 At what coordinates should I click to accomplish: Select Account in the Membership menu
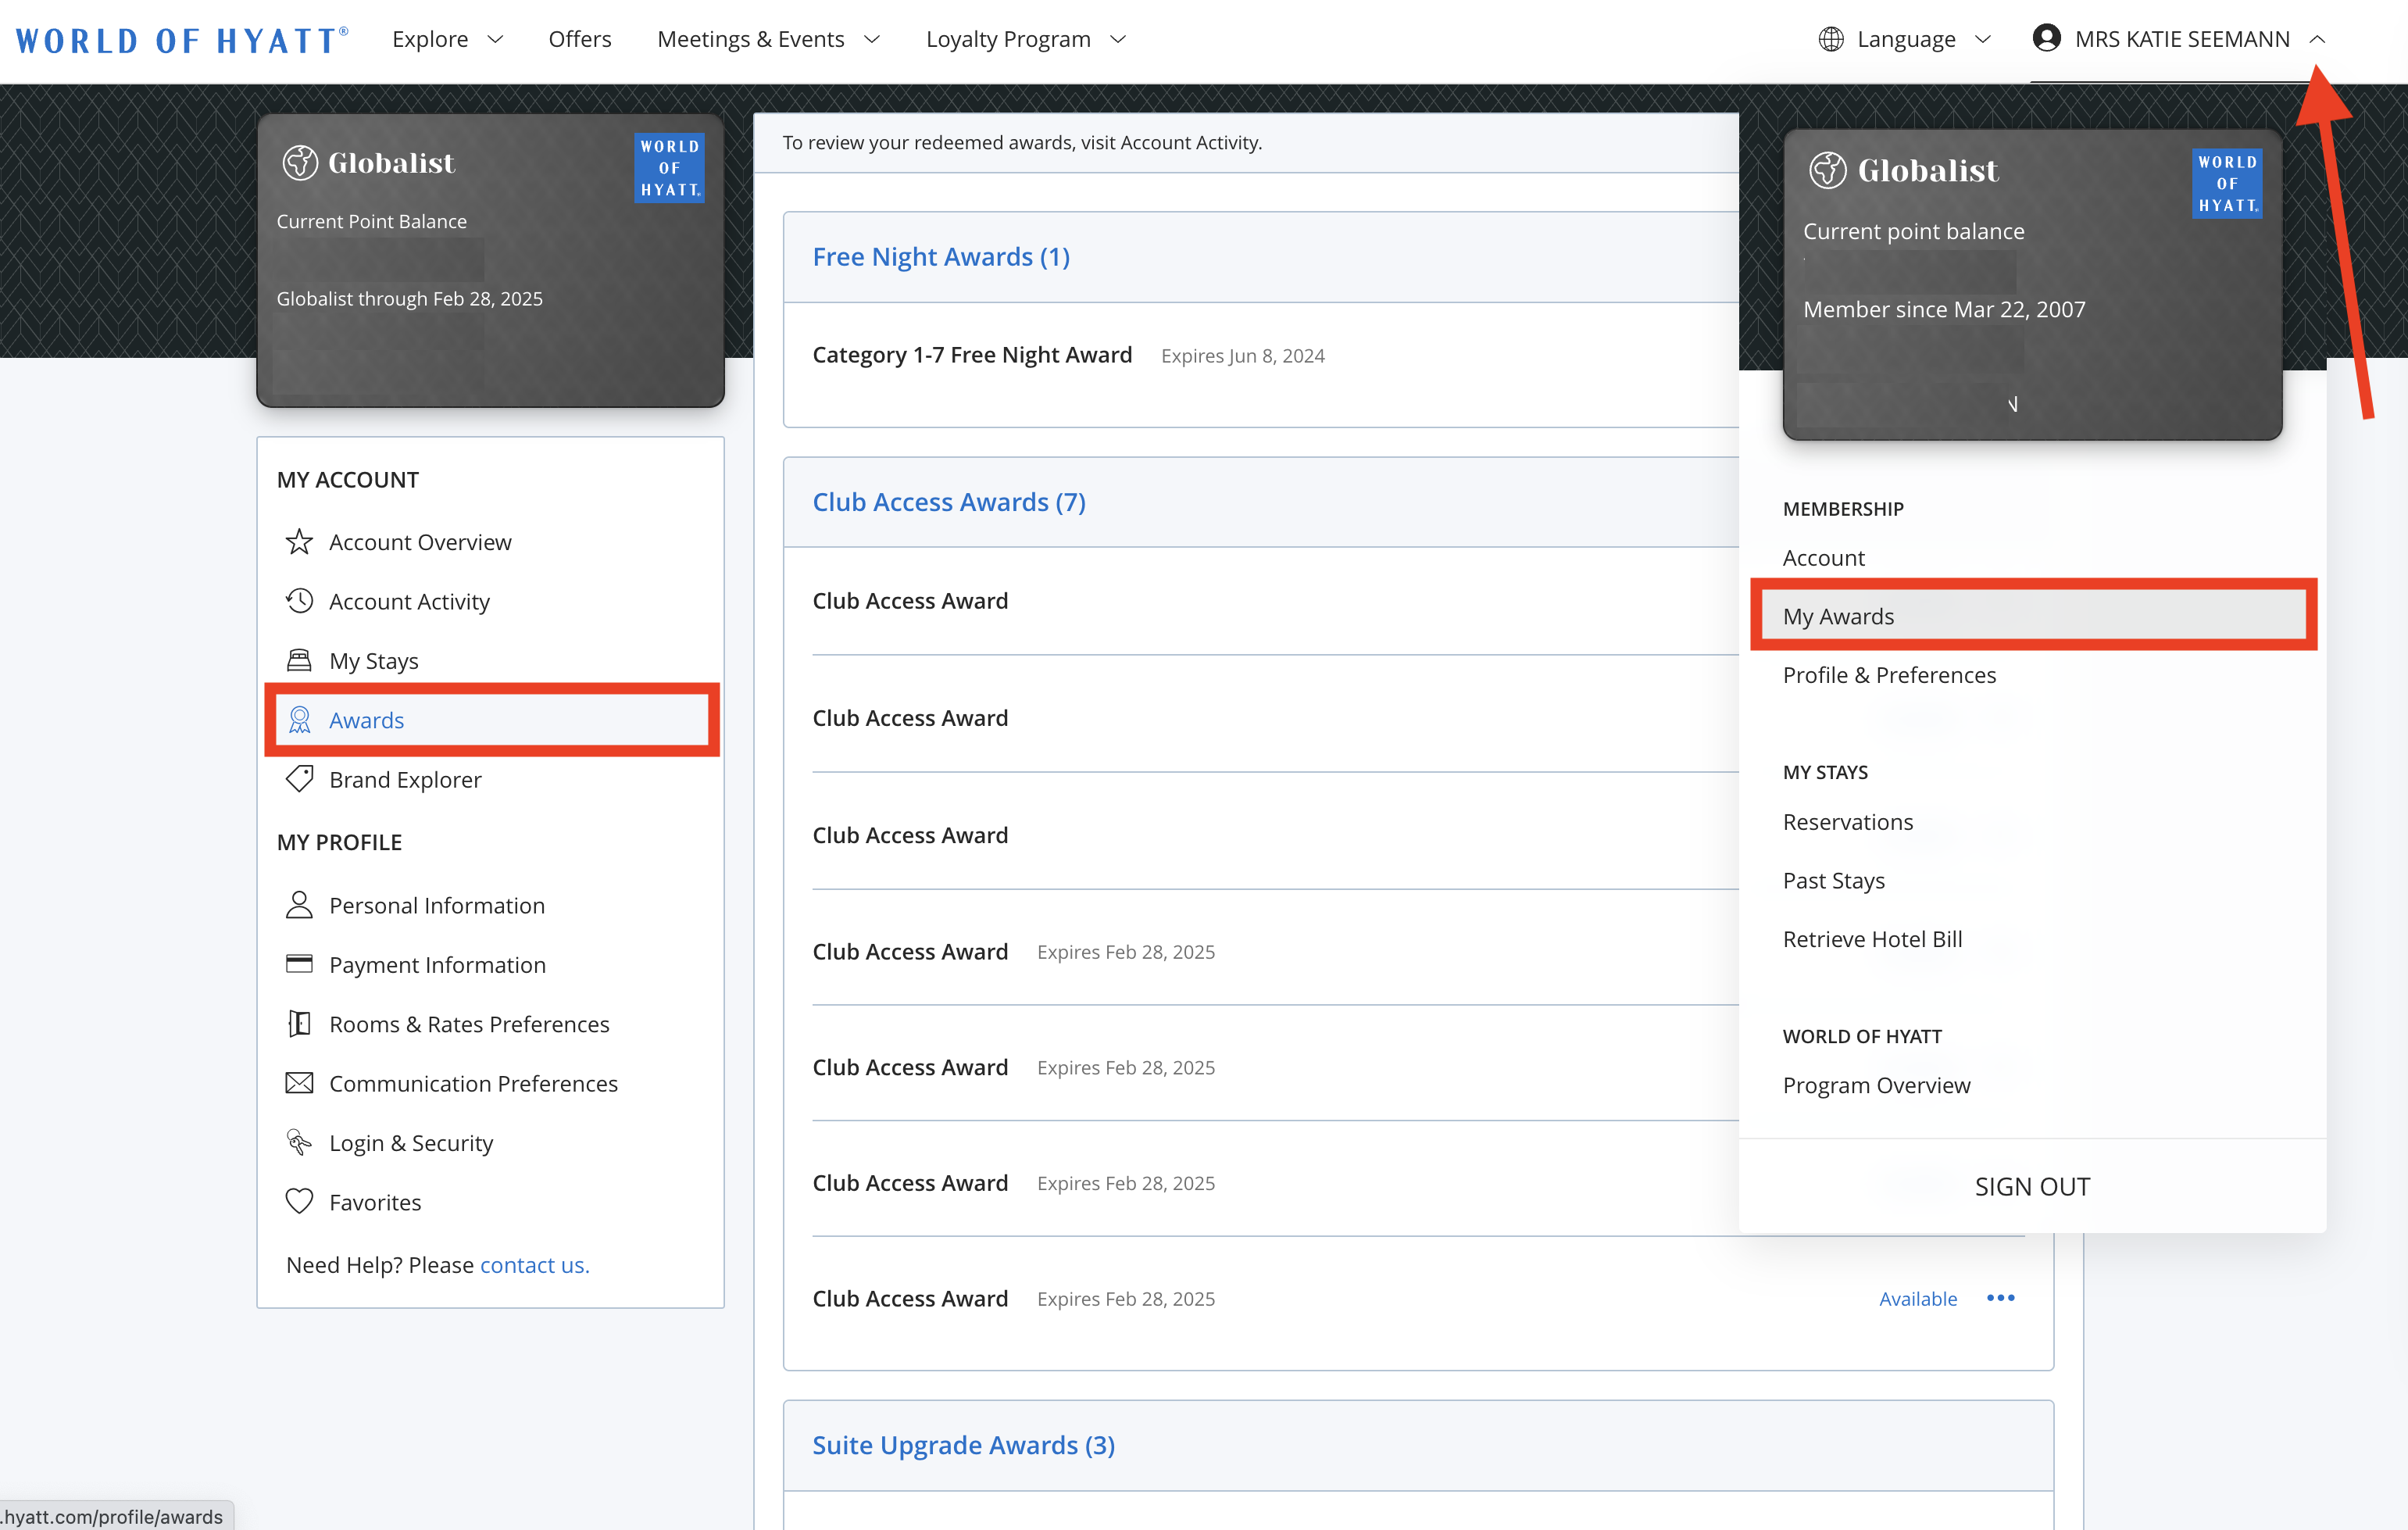coord(1824,558)
